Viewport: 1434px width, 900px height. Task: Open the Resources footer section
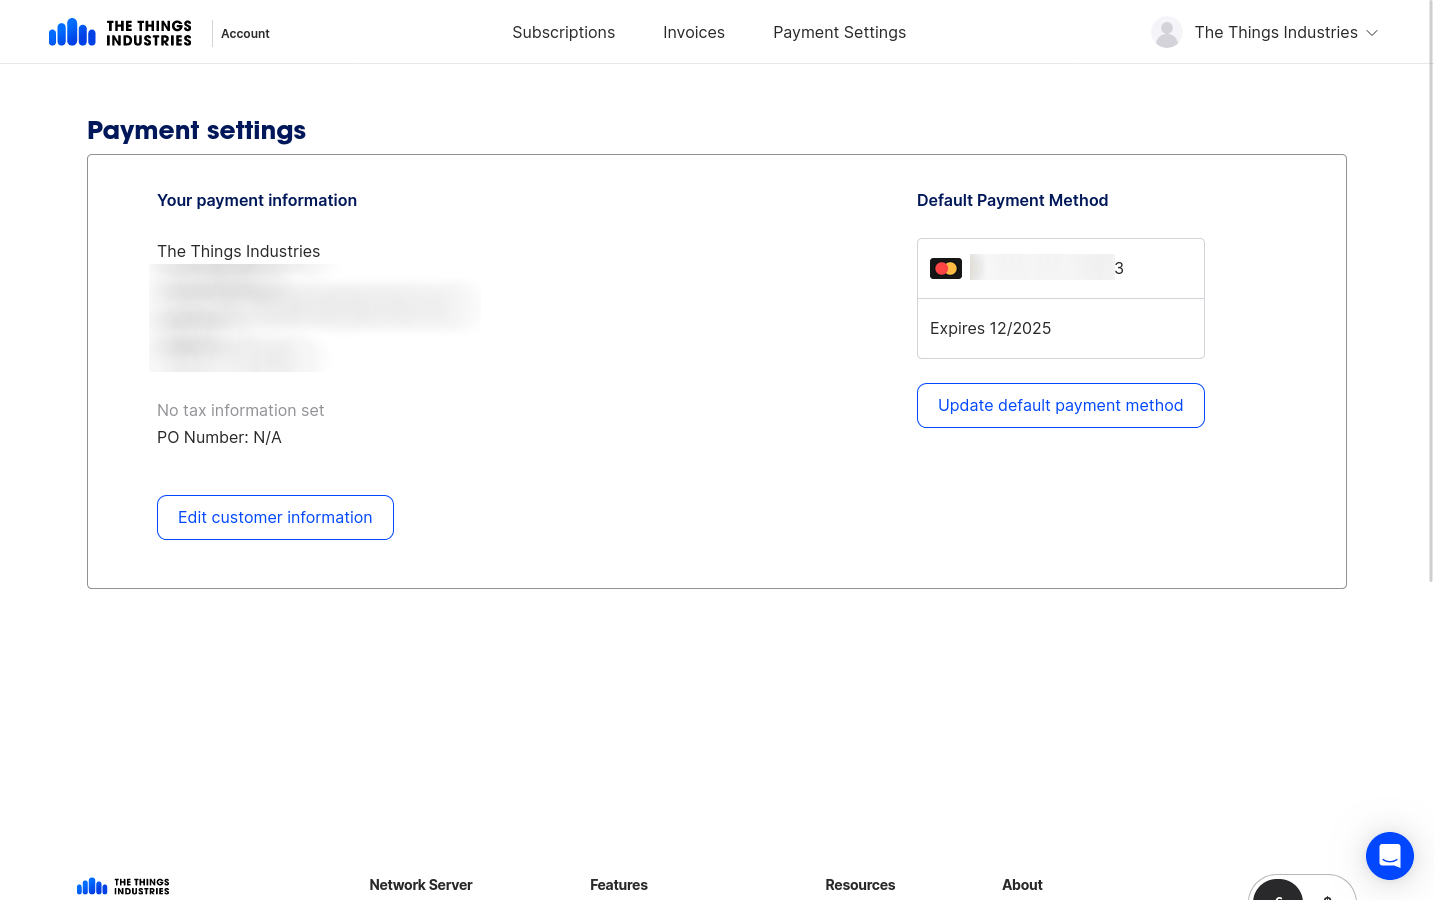pyautogui.click(x=860, y=885)
